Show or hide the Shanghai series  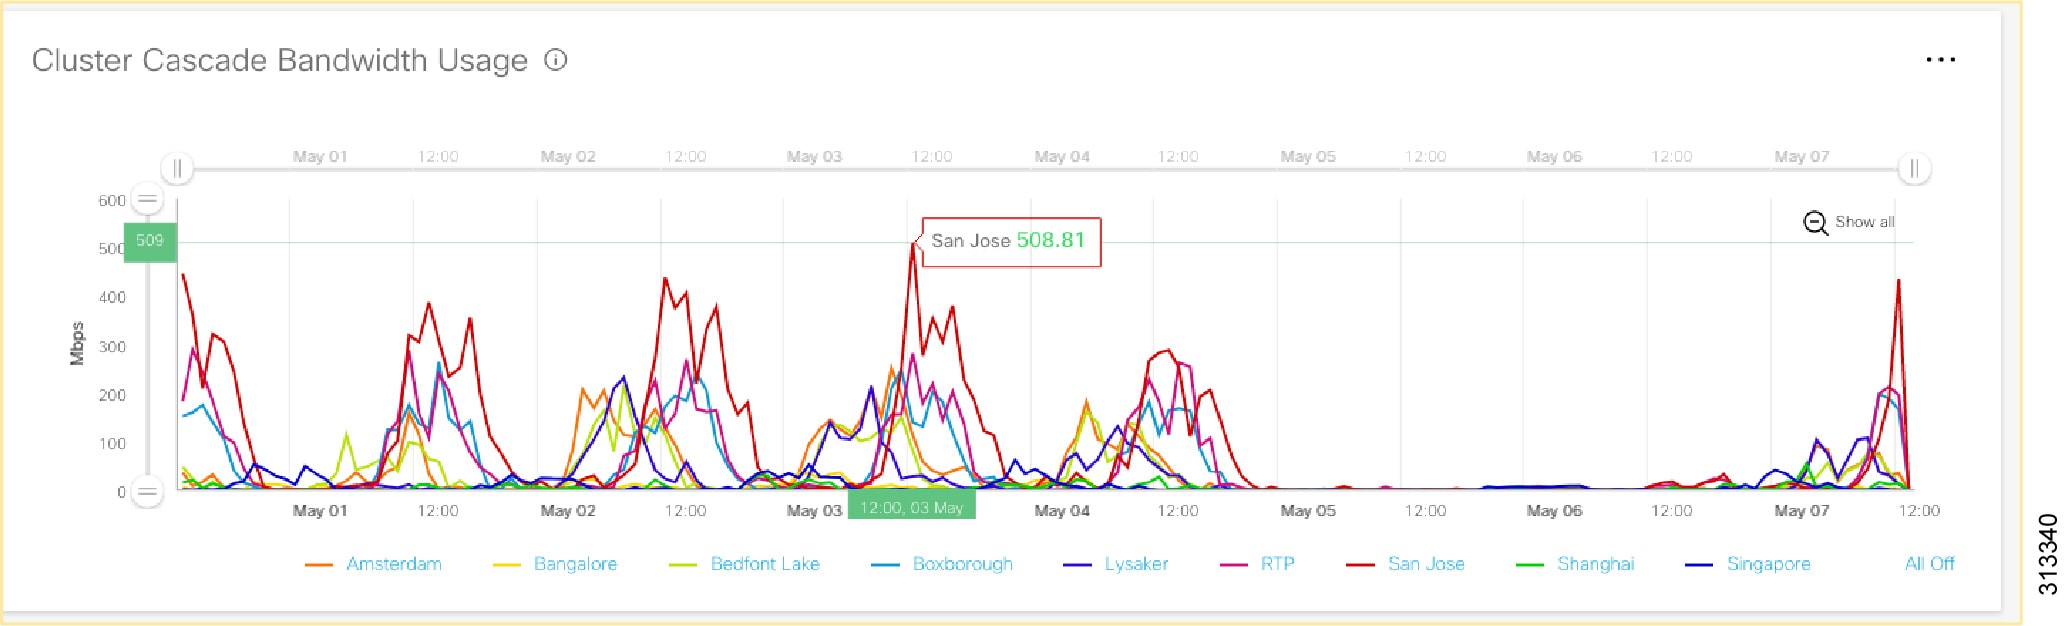click(x=1575, y=564)
